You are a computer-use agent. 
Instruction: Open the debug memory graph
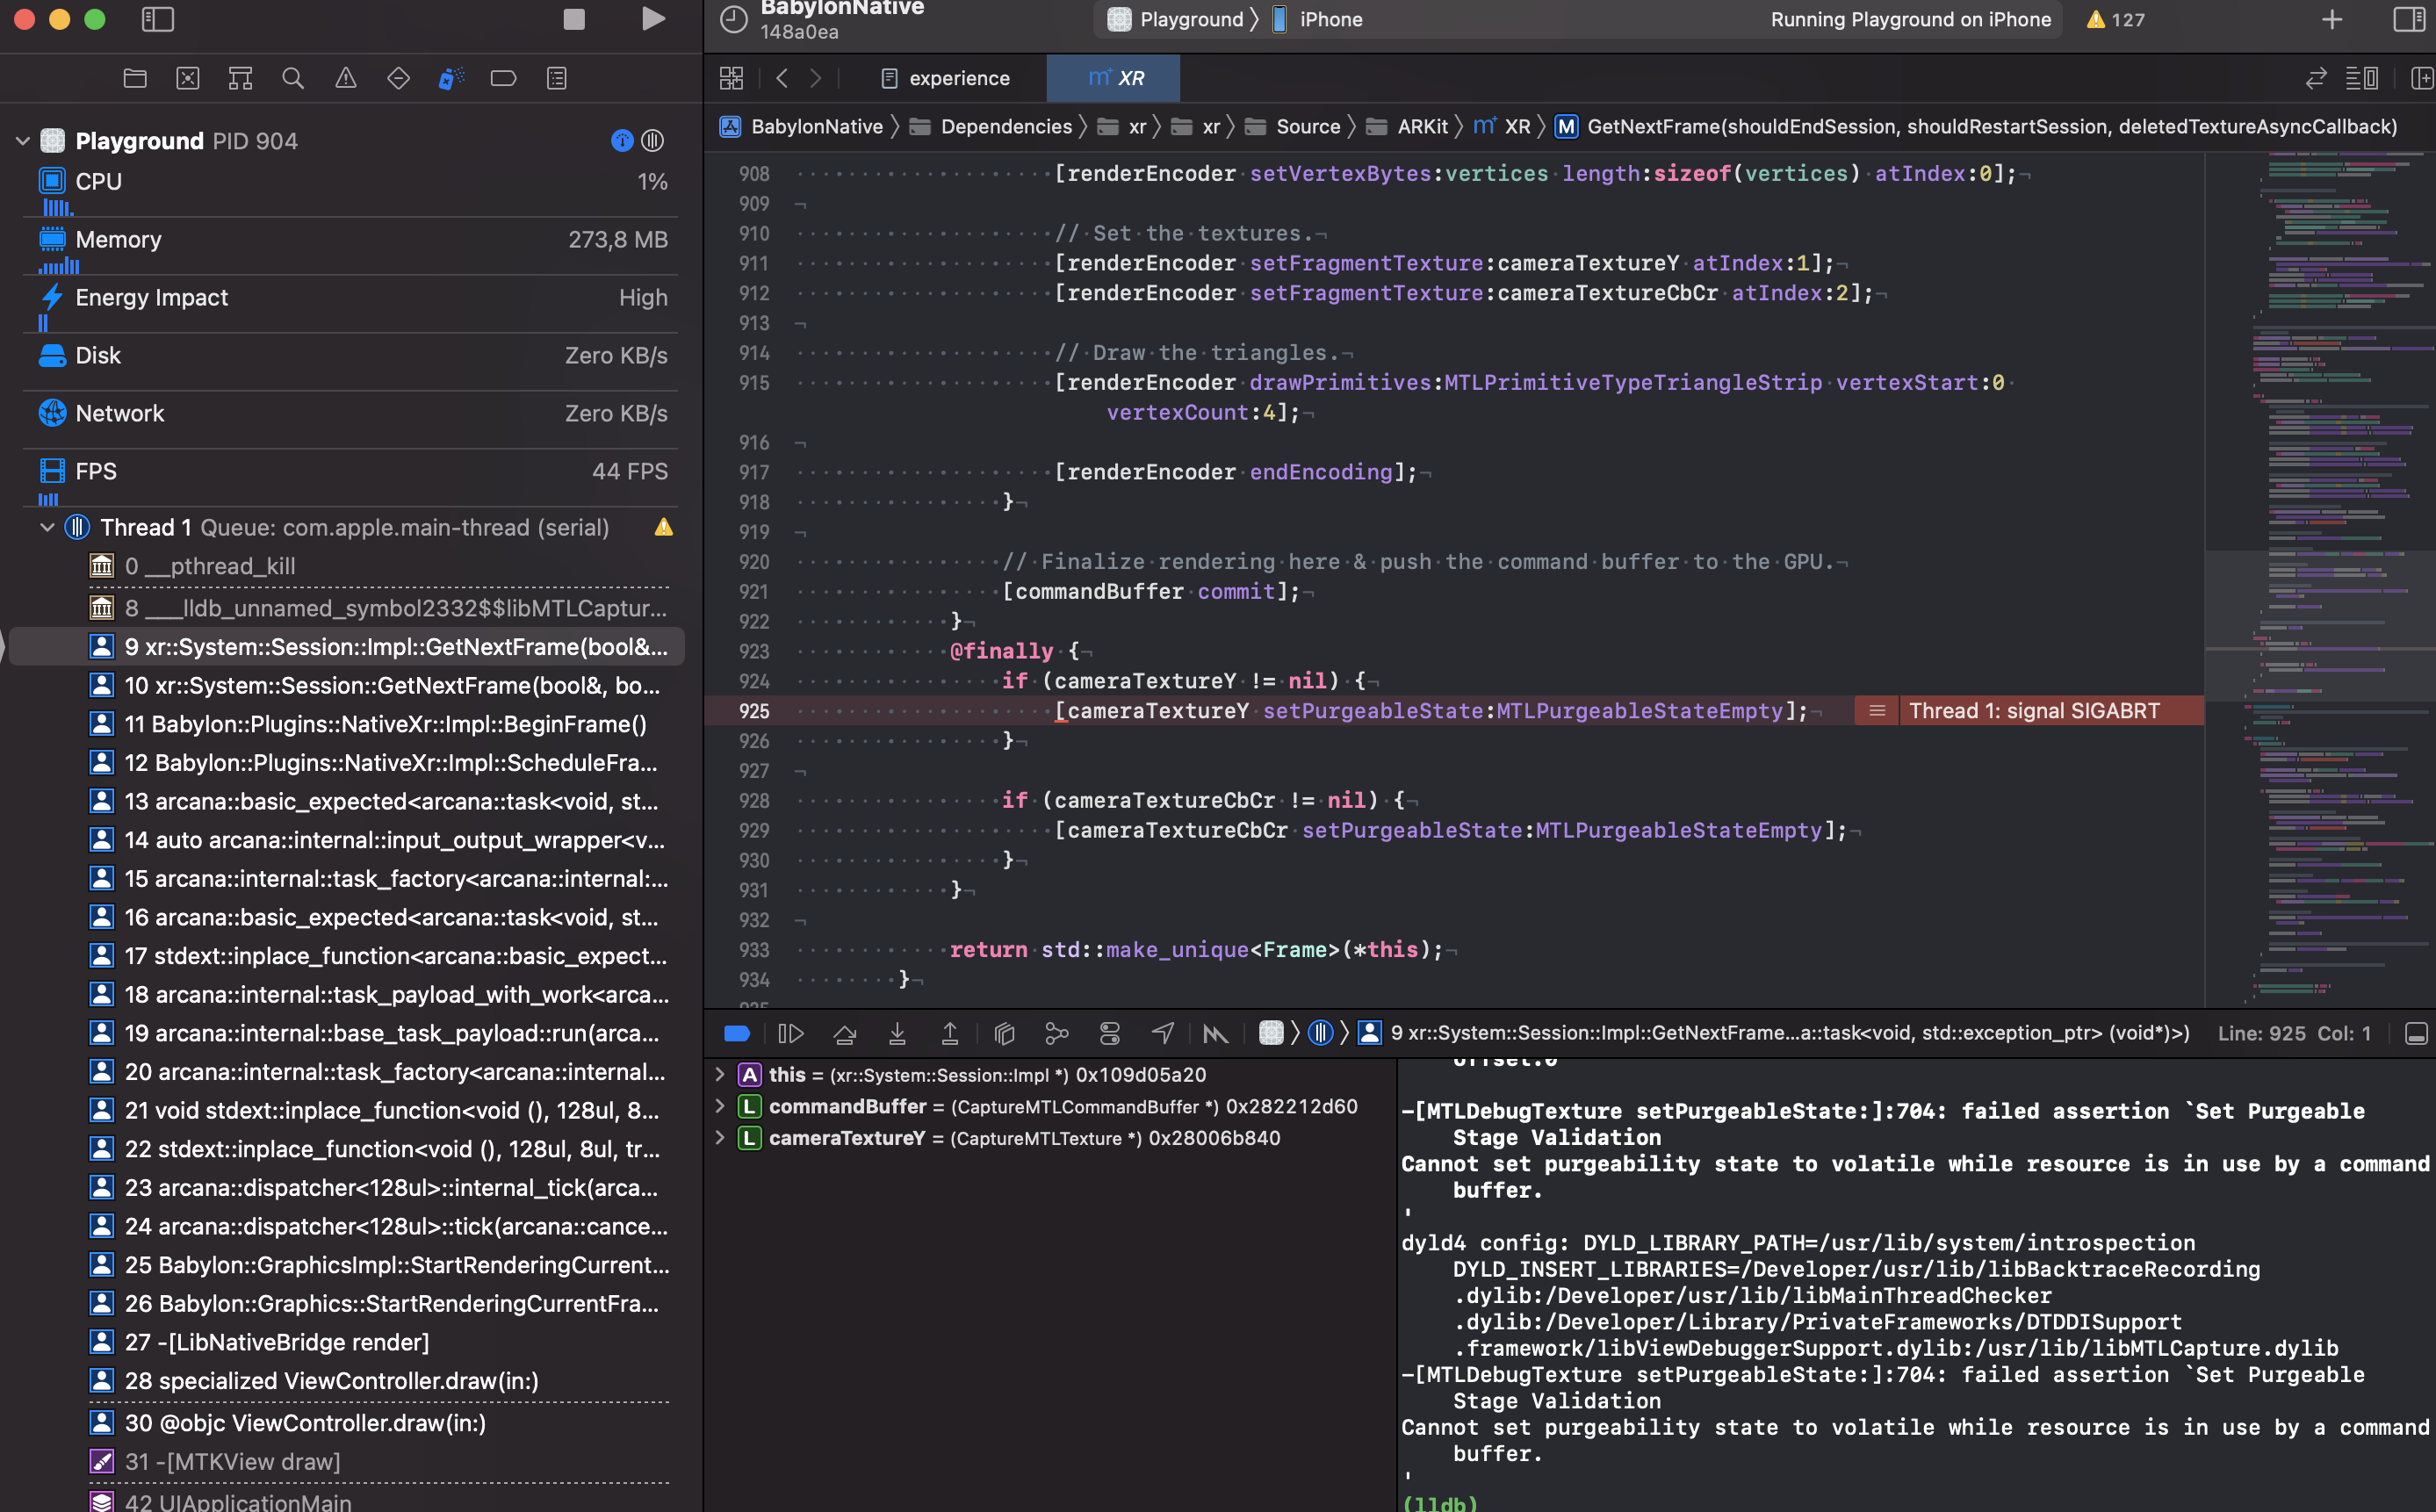pos(1057,1033)
